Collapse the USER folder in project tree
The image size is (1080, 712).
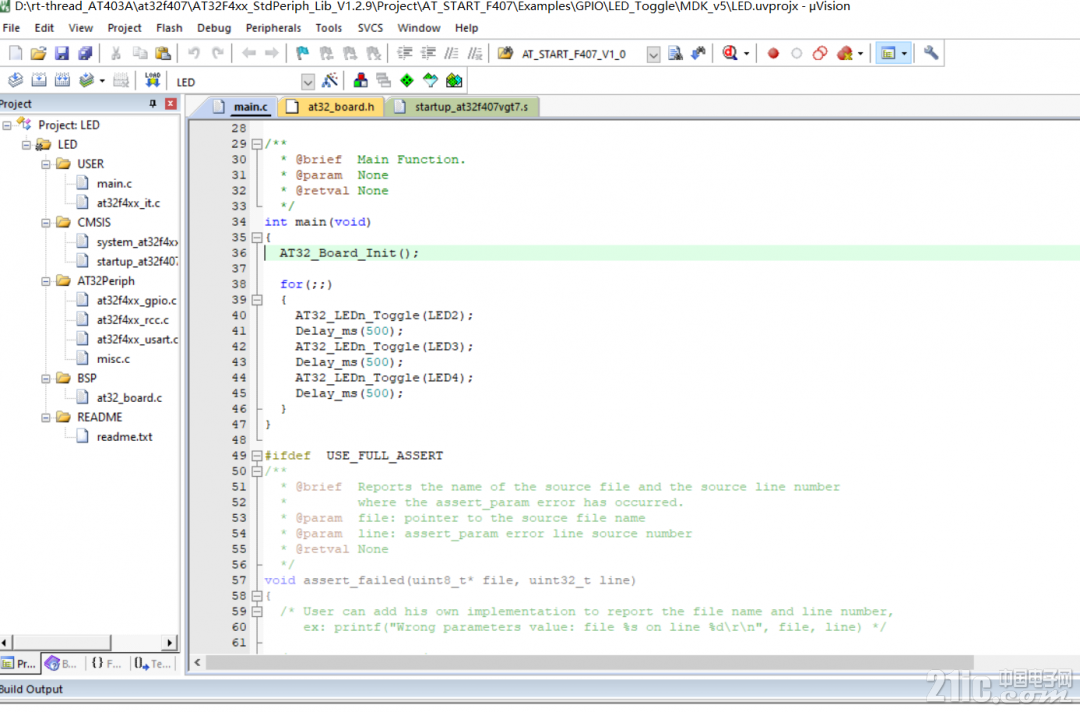(x=45, y=164)
